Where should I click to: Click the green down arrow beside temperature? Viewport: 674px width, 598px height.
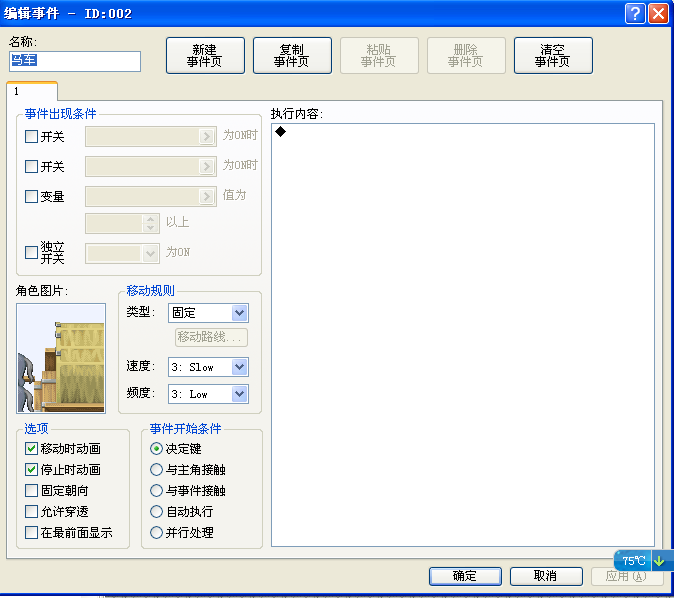tap(659, 561)
